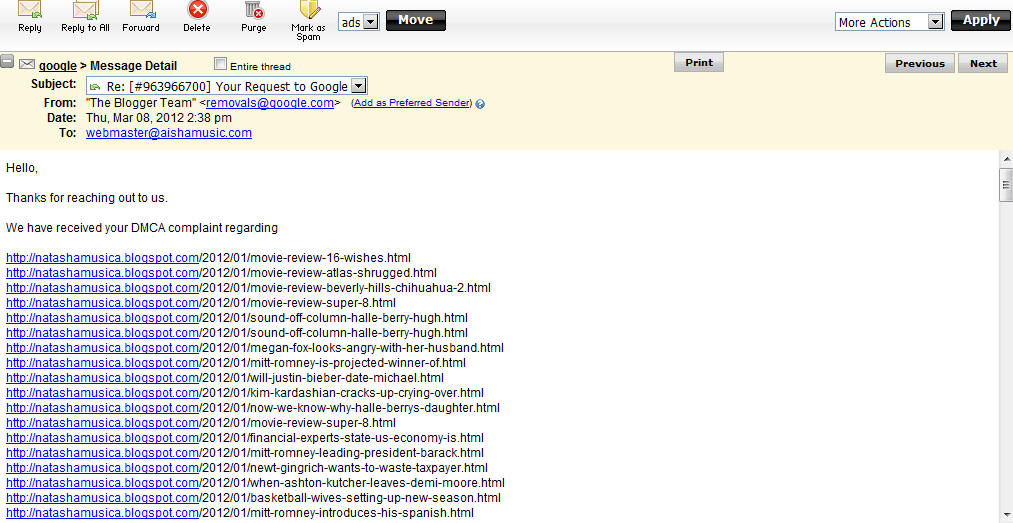This screenshot has height=523, width=1013.
Task: Click the "Thanks for reaching out to us." line
Action: pos(87,198)
